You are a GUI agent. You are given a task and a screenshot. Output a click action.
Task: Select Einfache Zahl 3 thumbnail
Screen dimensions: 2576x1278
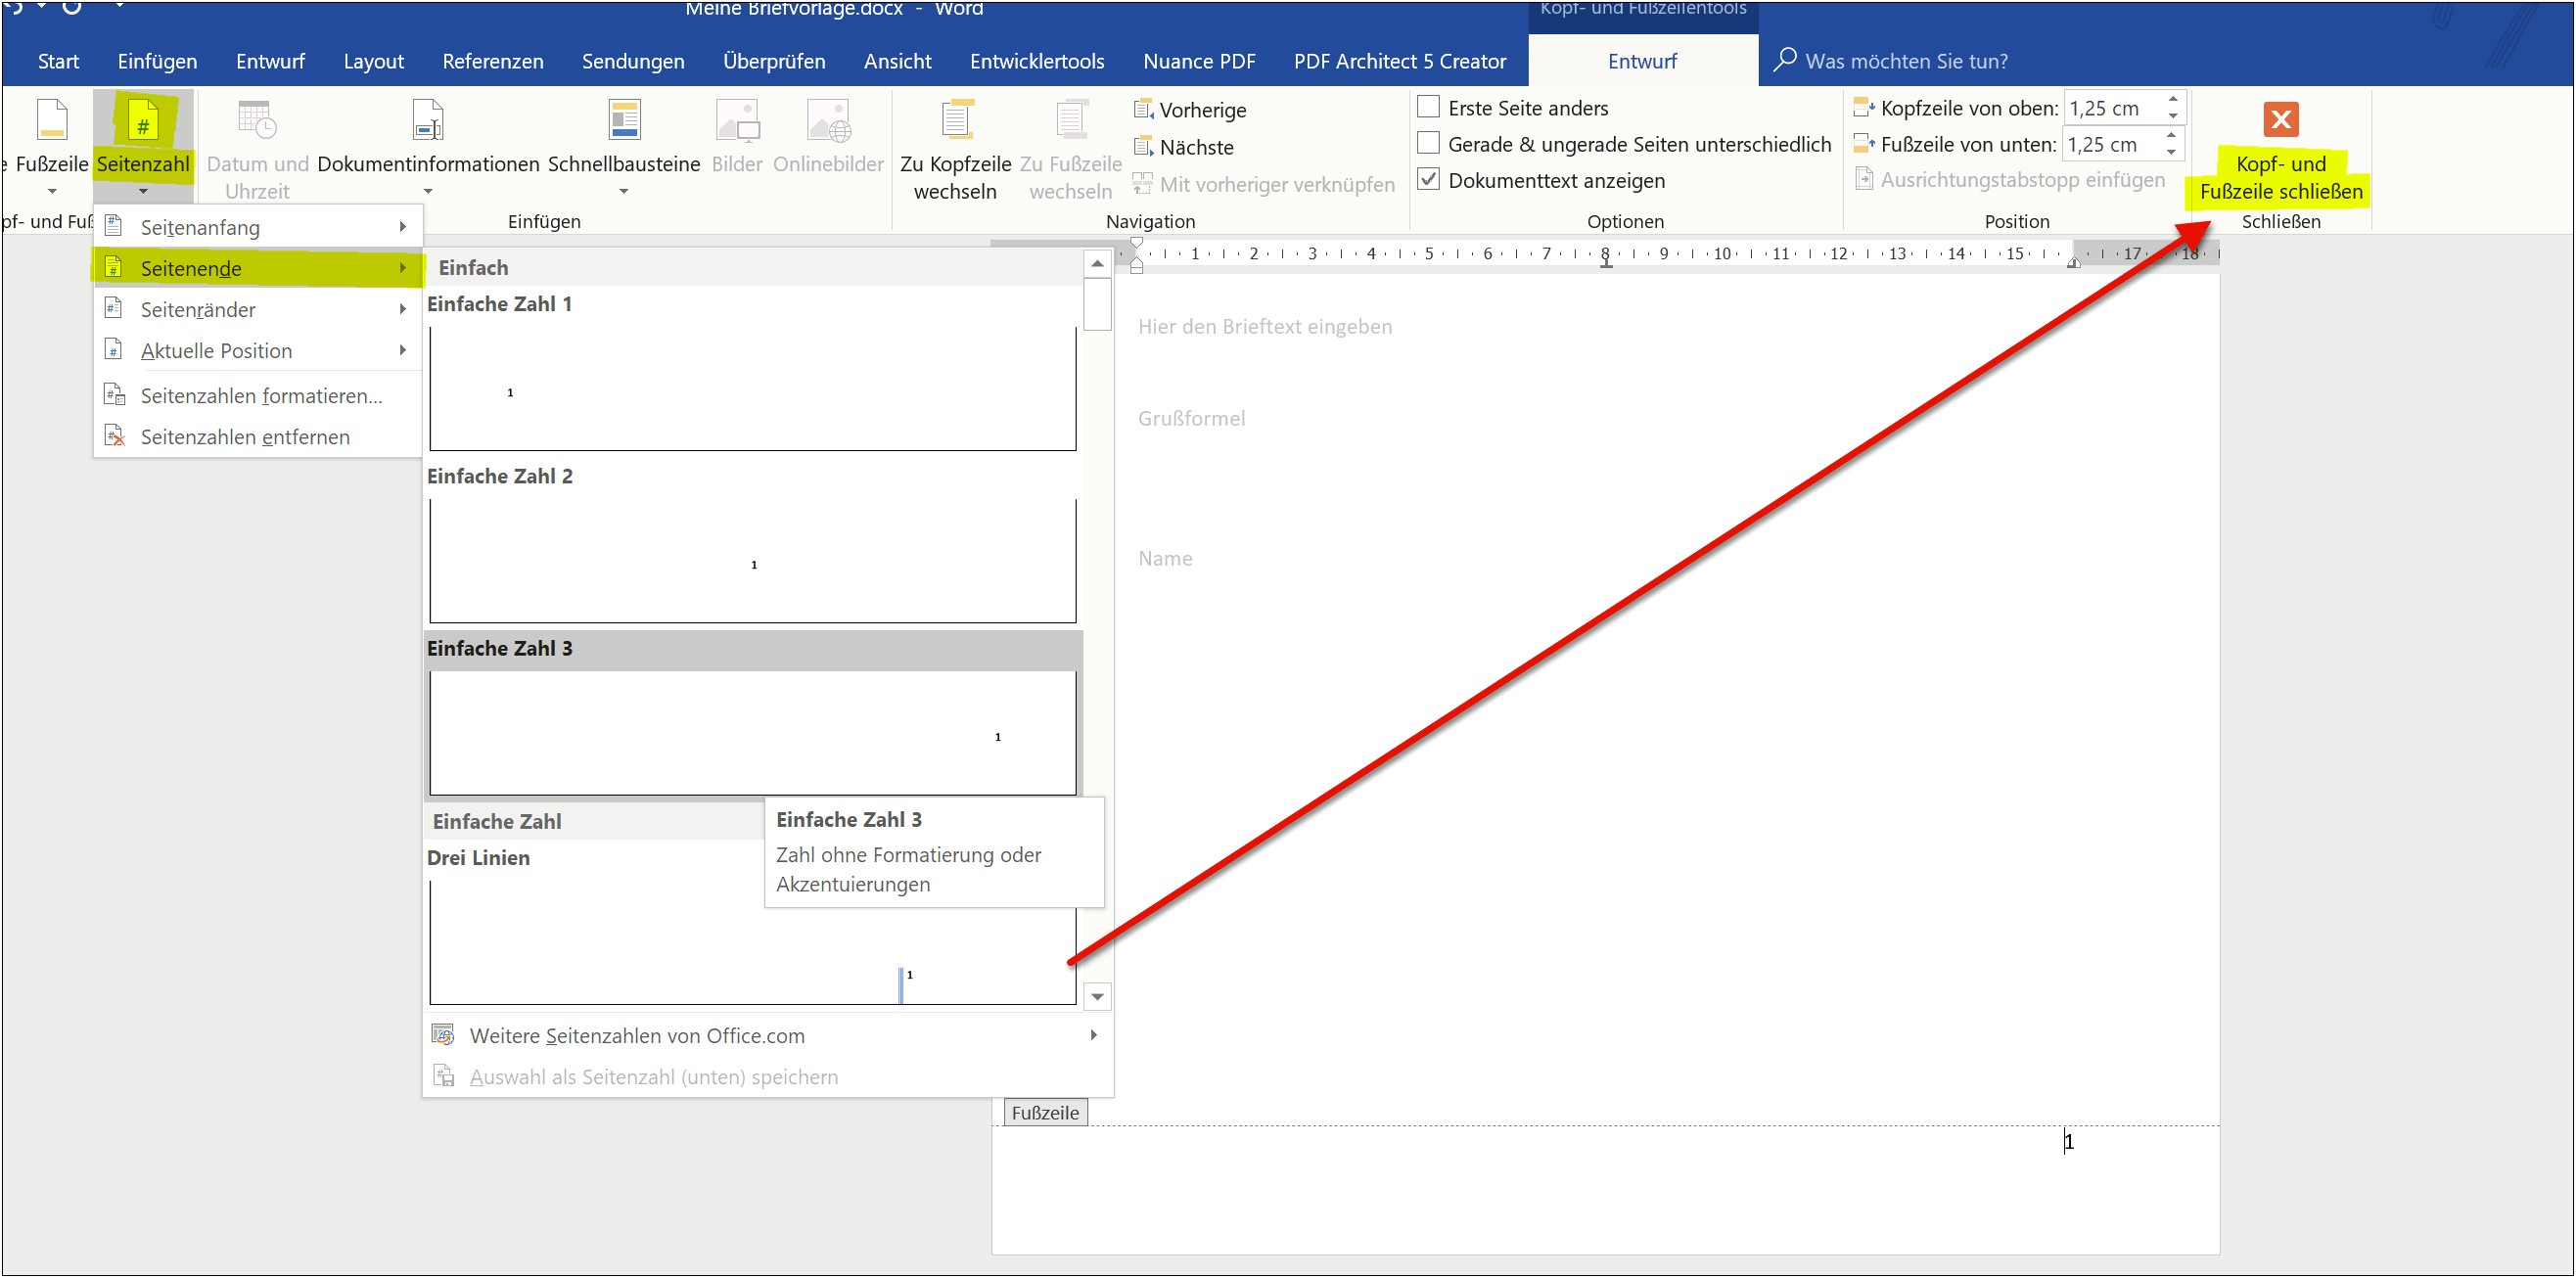tap(753, 732)
